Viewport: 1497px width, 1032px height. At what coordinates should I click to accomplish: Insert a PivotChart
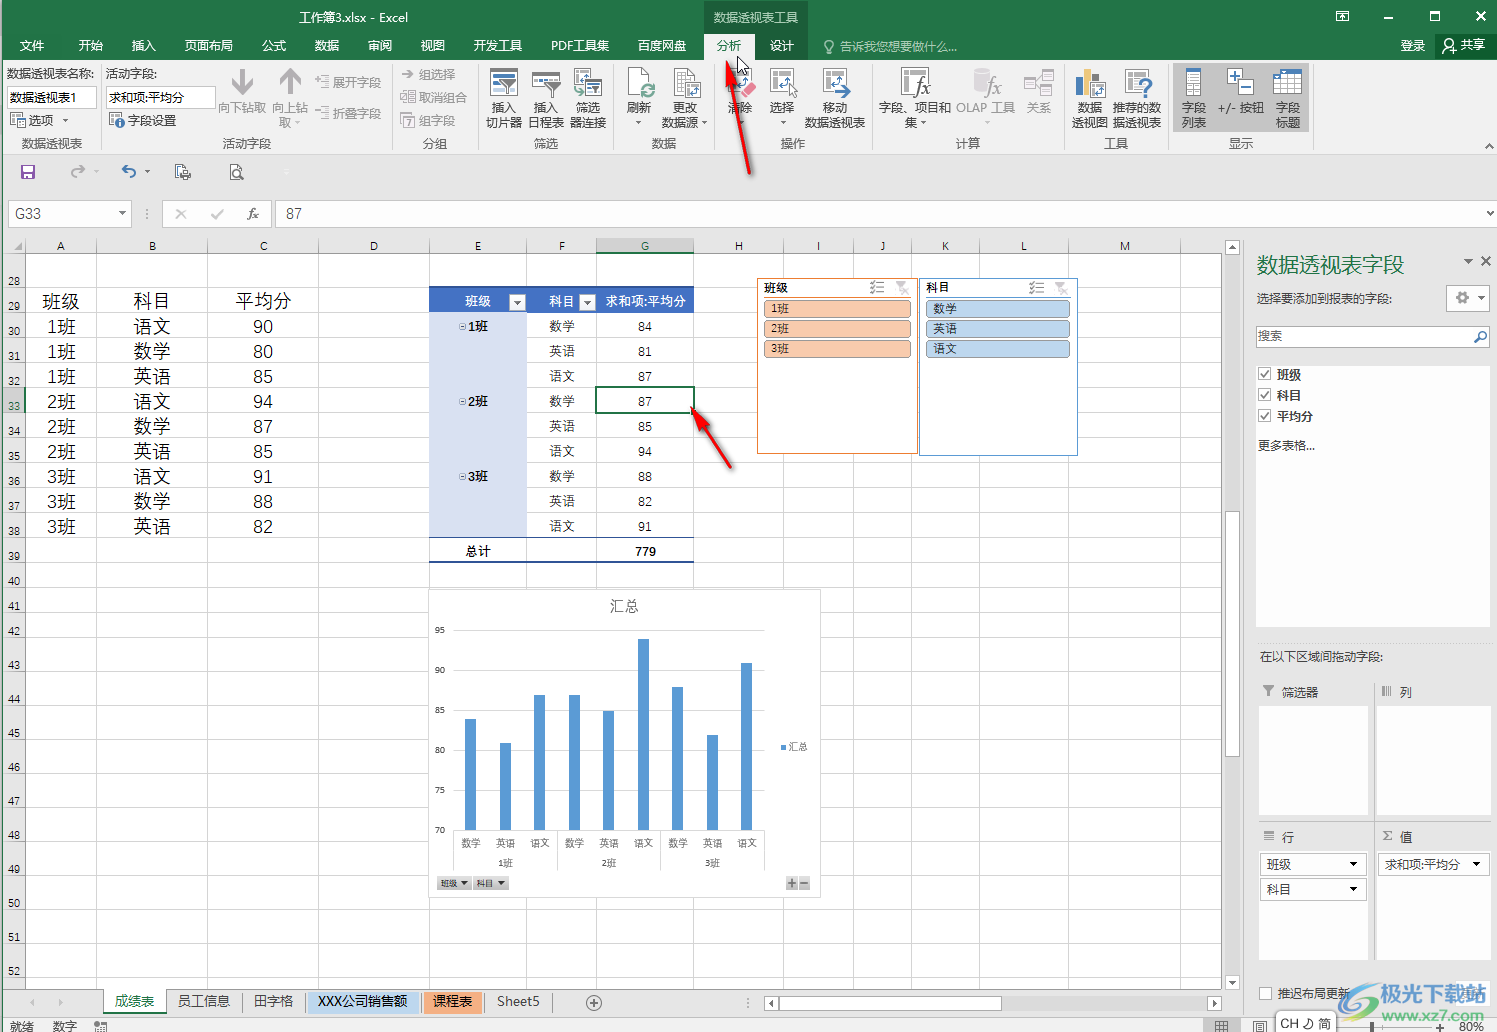pos(1090,98)
